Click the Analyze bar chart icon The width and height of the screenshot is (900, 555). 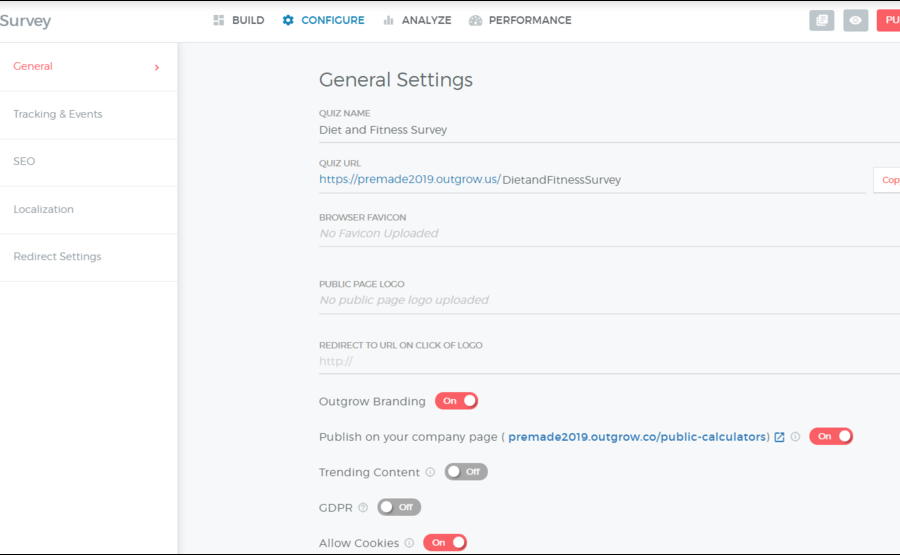(388, 20)
